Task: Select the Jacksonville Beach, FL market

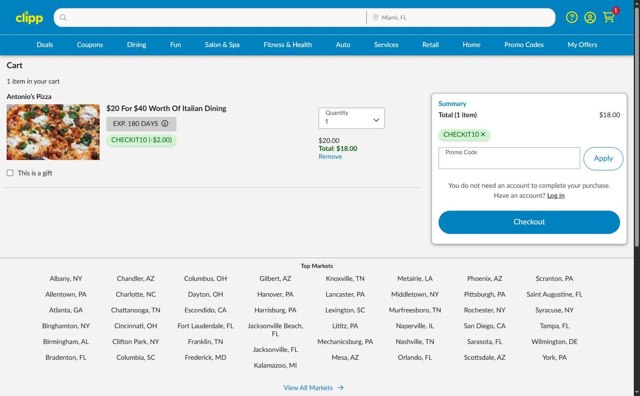Action: coord(275,330)
